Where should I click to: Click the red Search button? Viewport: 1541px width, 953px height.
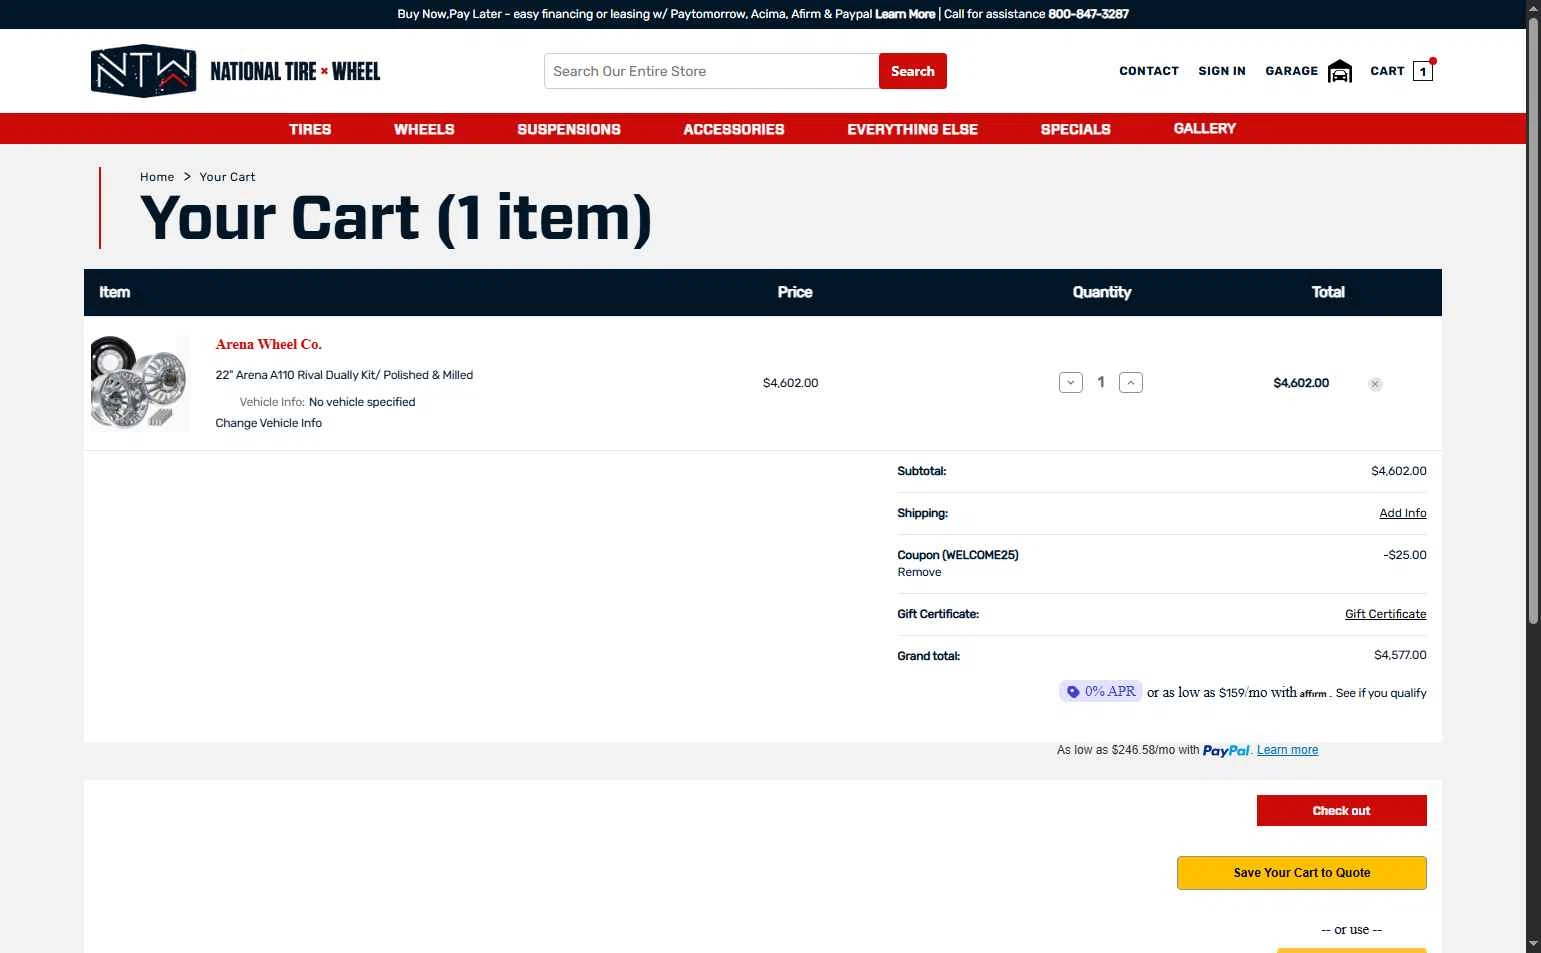[913, 71]
